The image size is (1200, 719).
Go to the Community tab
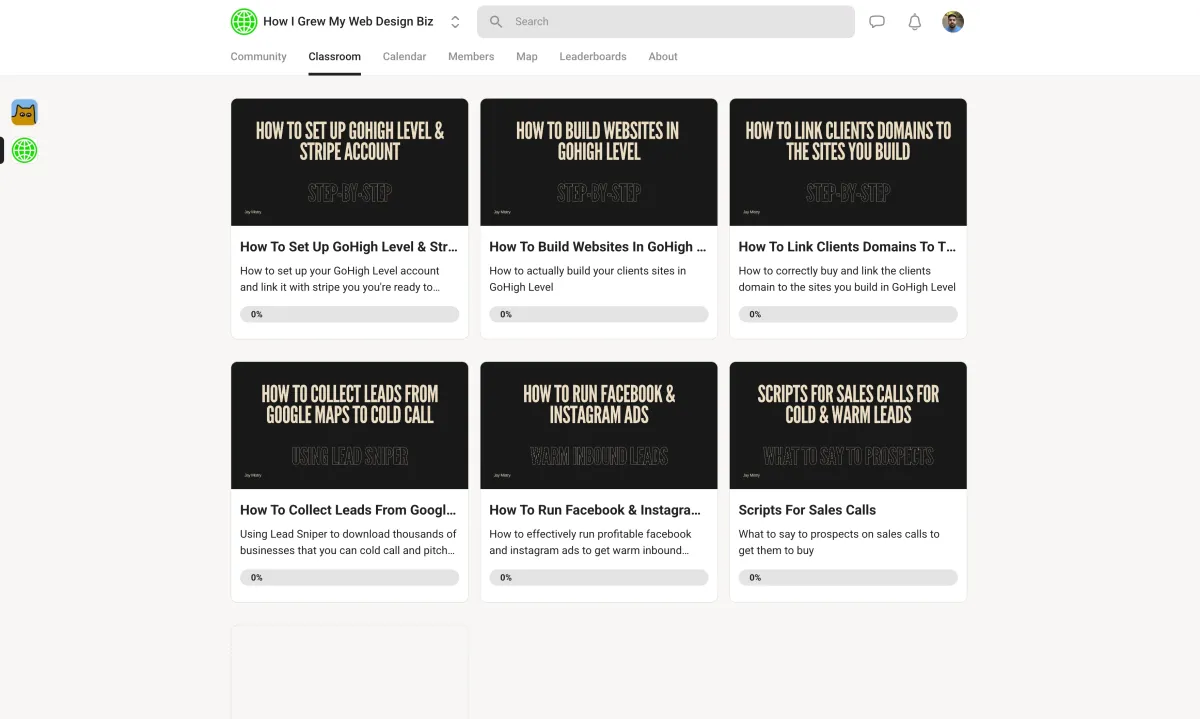tap(258, 57)
